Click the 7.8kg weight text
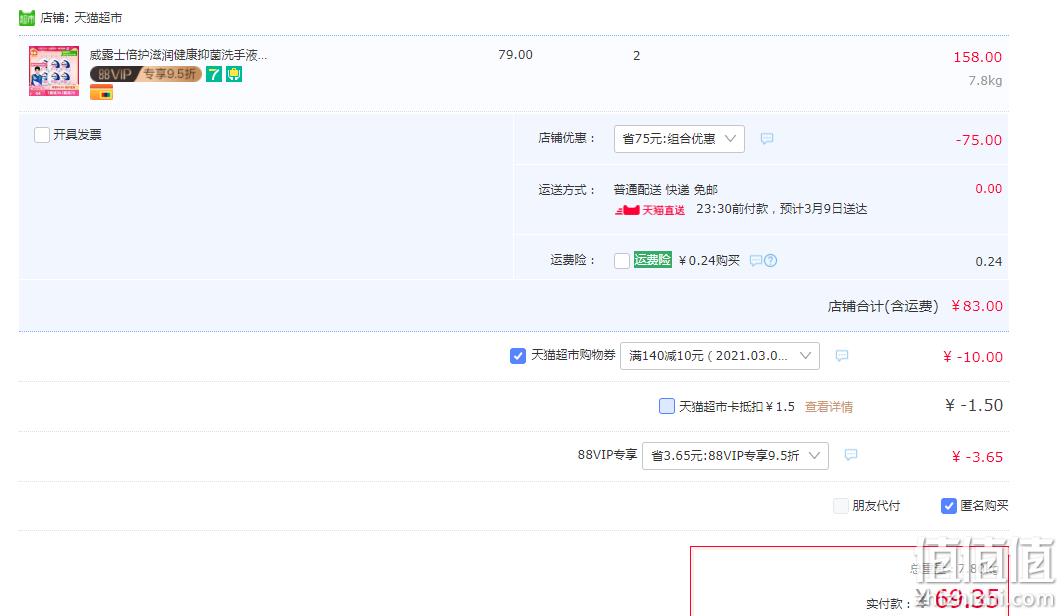 pyautogui.click(x=985, y=81)
